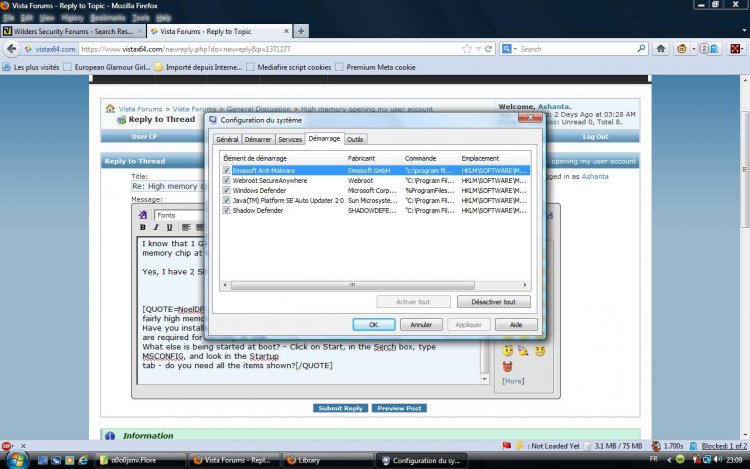Click the Blocked: 1 of 2 status link
Screen dimensions: 750x469
(724, 446)
